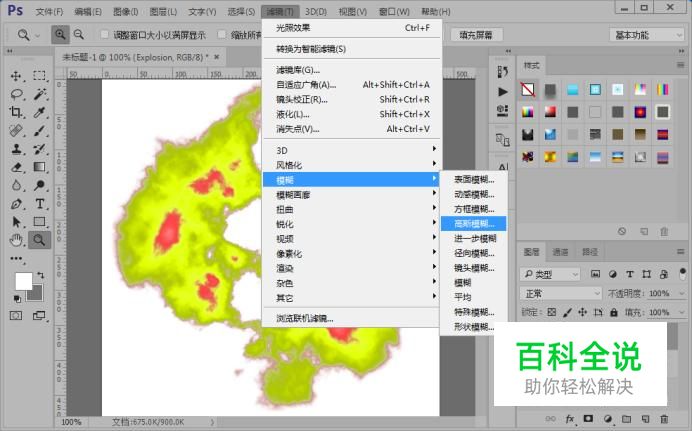Delete layer trash icon in Layers panel

tap(664, 419)
